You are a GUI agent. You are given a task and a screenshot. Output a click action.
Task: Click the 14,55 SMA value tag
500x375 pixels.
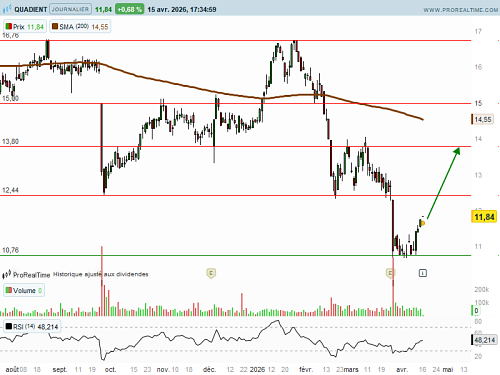pos(483,119)
